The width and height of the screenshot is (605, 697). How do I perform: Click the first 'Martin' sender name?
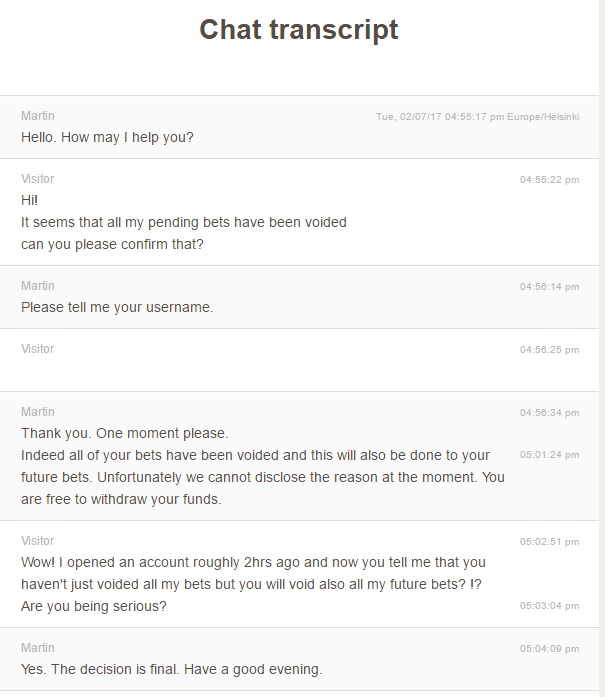[x=38, y=116]
